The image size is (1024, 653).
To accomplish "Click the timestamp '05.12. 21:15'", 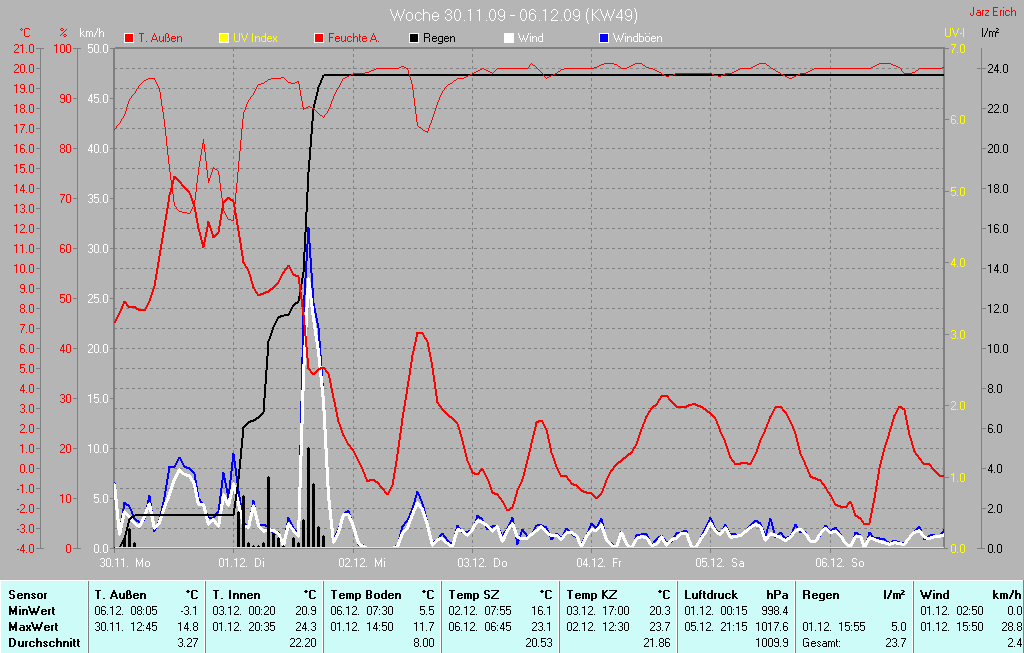I will [716, 627].
